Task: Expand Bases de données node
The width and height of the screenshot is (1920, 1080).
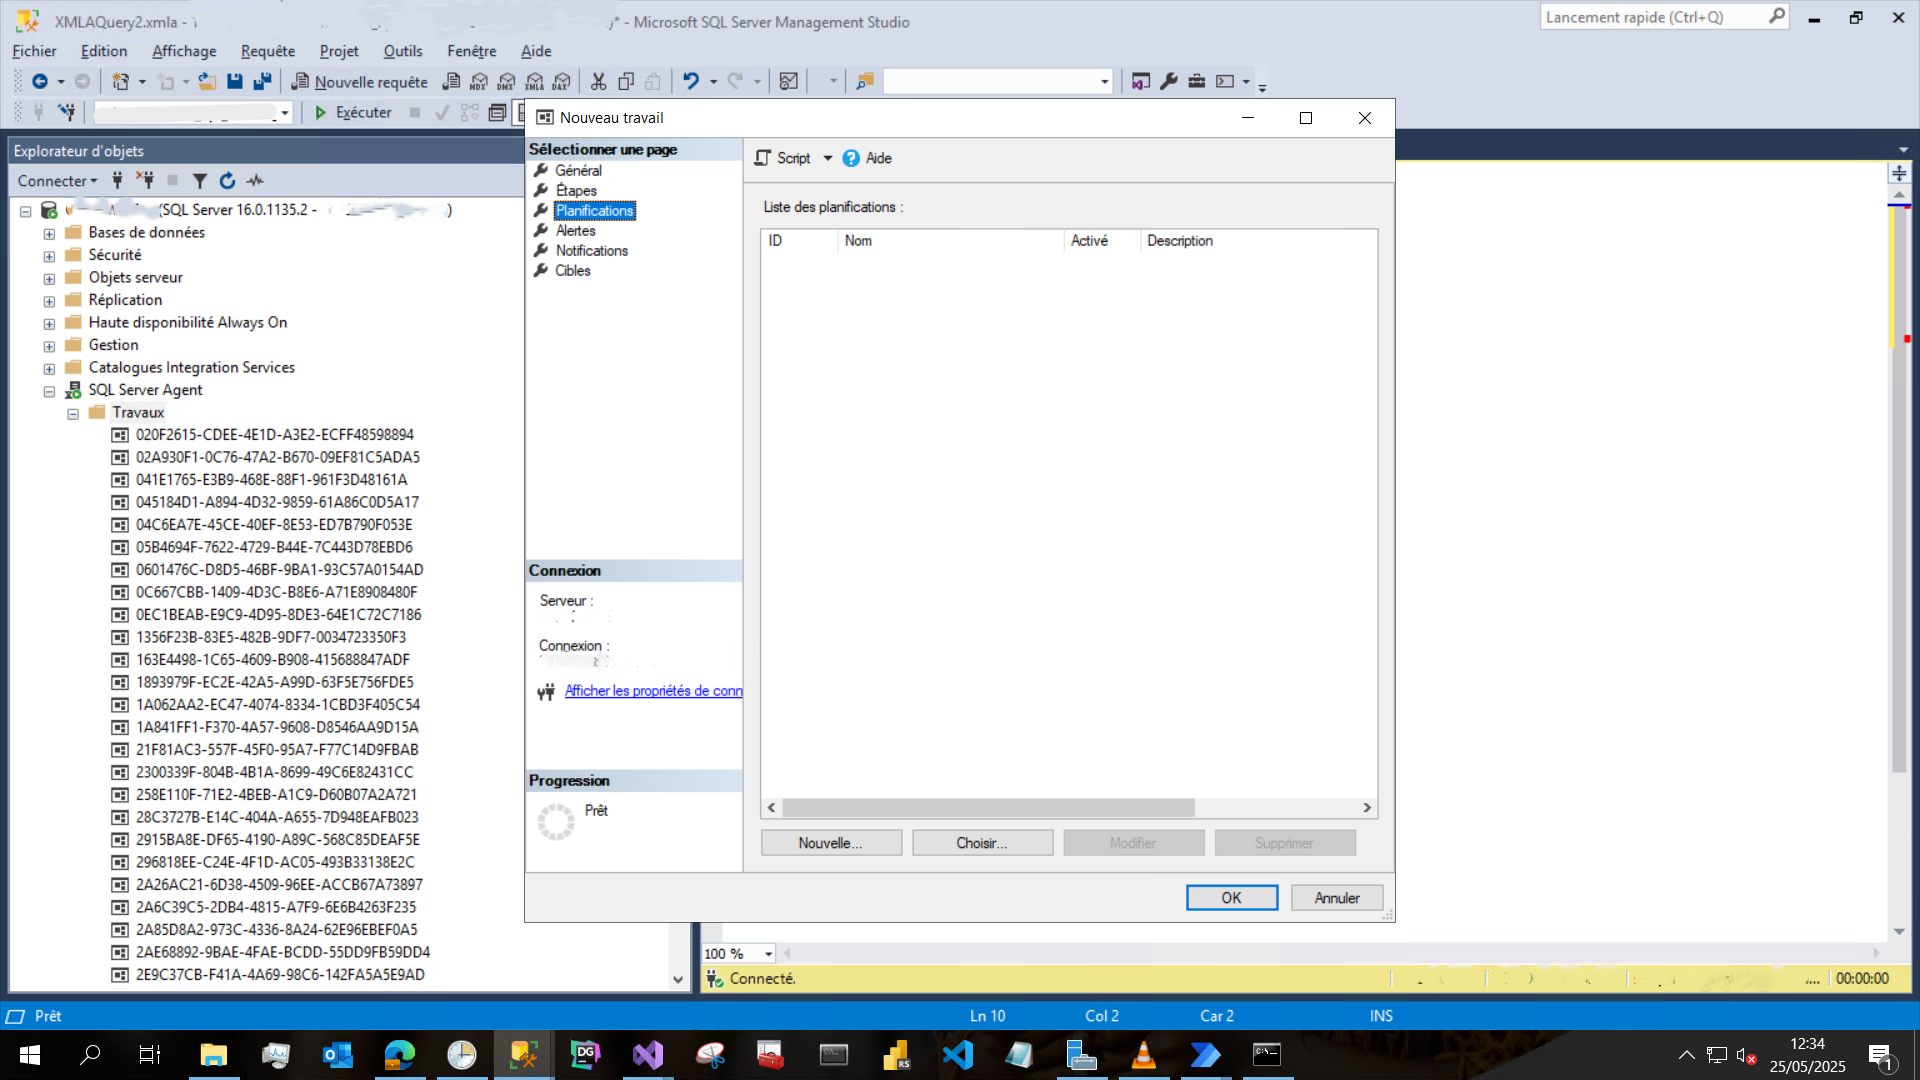Action: pyautogui.click(x=49, y=234)
